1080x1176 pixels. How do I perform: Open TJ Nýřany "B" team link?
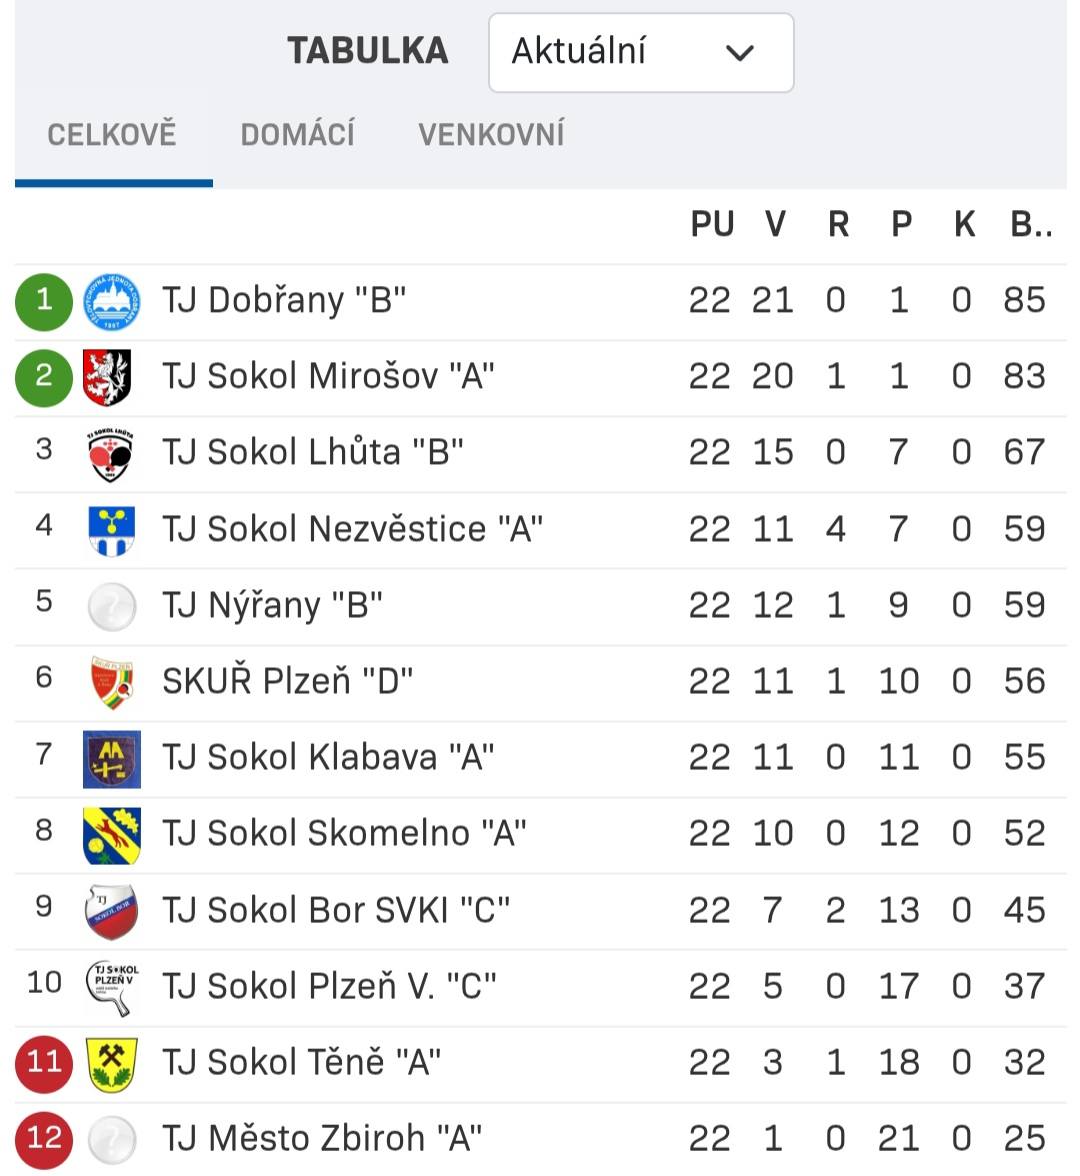click(272, 606)
